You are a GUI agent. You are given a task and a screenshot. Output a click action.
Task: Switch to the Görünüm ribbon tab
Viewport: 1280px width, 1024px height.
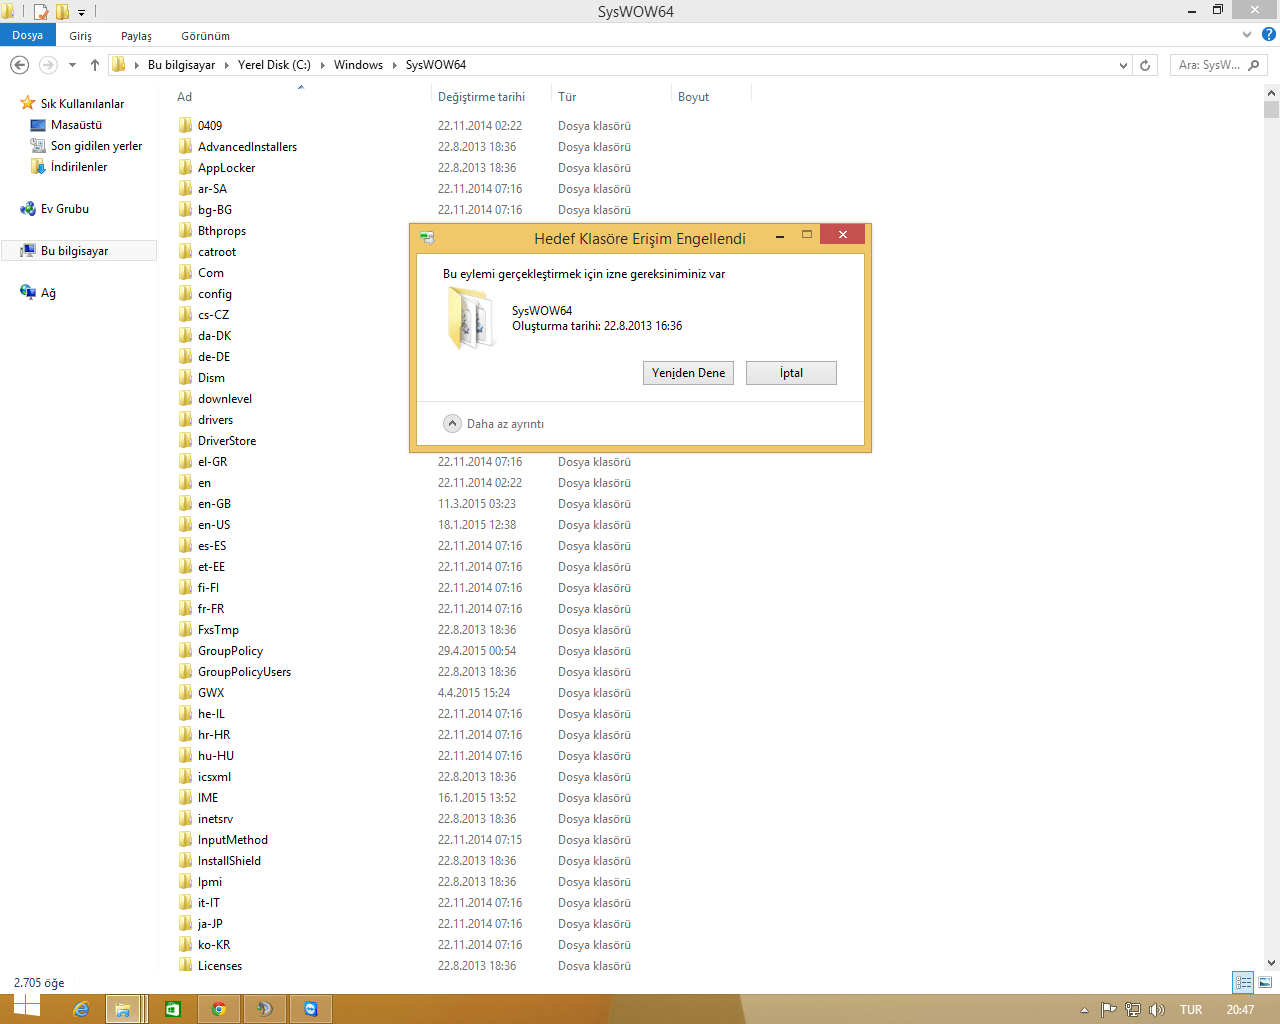pyautogui.click(x=206, y=36)
